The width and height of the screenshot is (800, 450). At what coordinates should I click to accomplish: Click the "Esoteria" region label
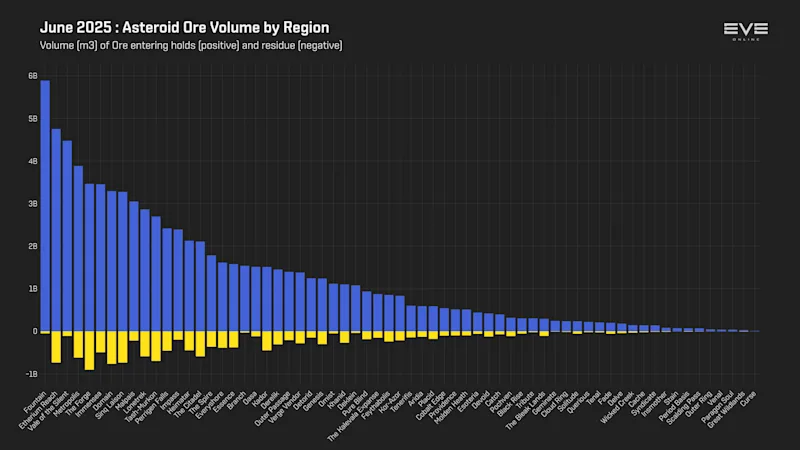point(468,402)
